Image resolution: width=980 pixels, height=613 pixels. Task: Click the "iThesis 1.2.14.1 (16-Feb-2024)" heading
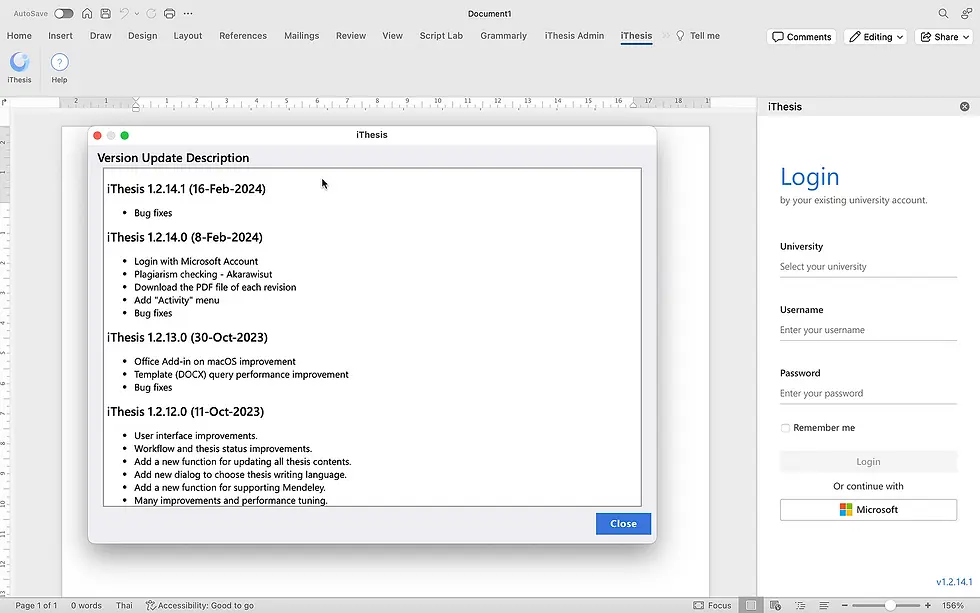[186, 189]
